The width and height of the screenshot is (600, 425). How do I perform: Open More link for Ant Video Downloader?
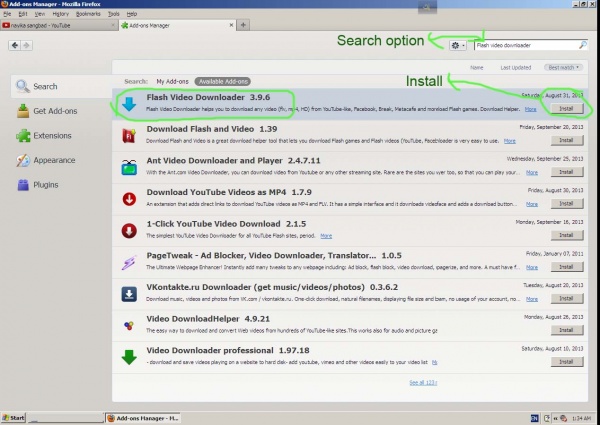(532, 173)
